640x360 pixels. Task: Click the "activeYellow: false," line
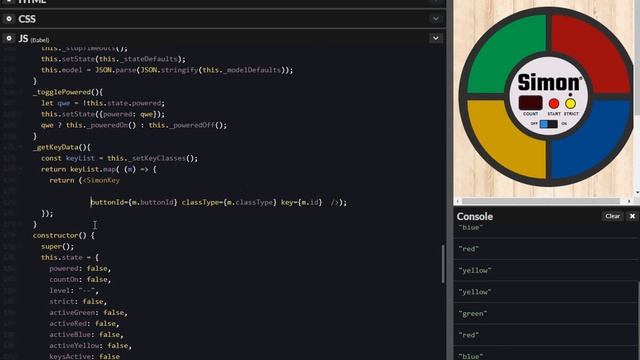click(x=91, y=346)
